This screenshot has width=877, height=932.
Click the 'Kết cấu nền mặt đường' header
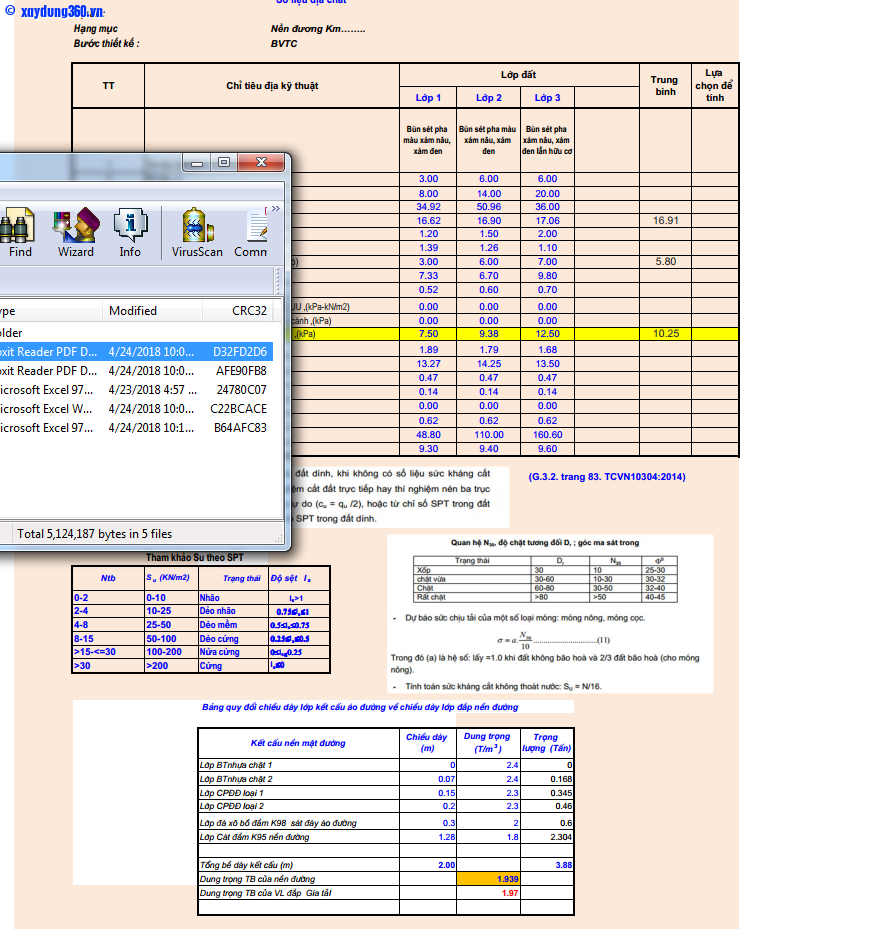298,743
